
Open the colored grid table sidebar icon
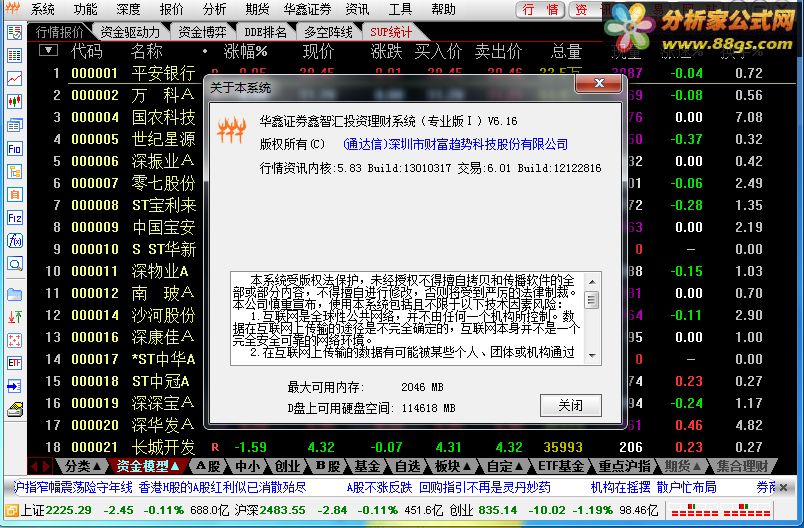[x=14, y=55]
